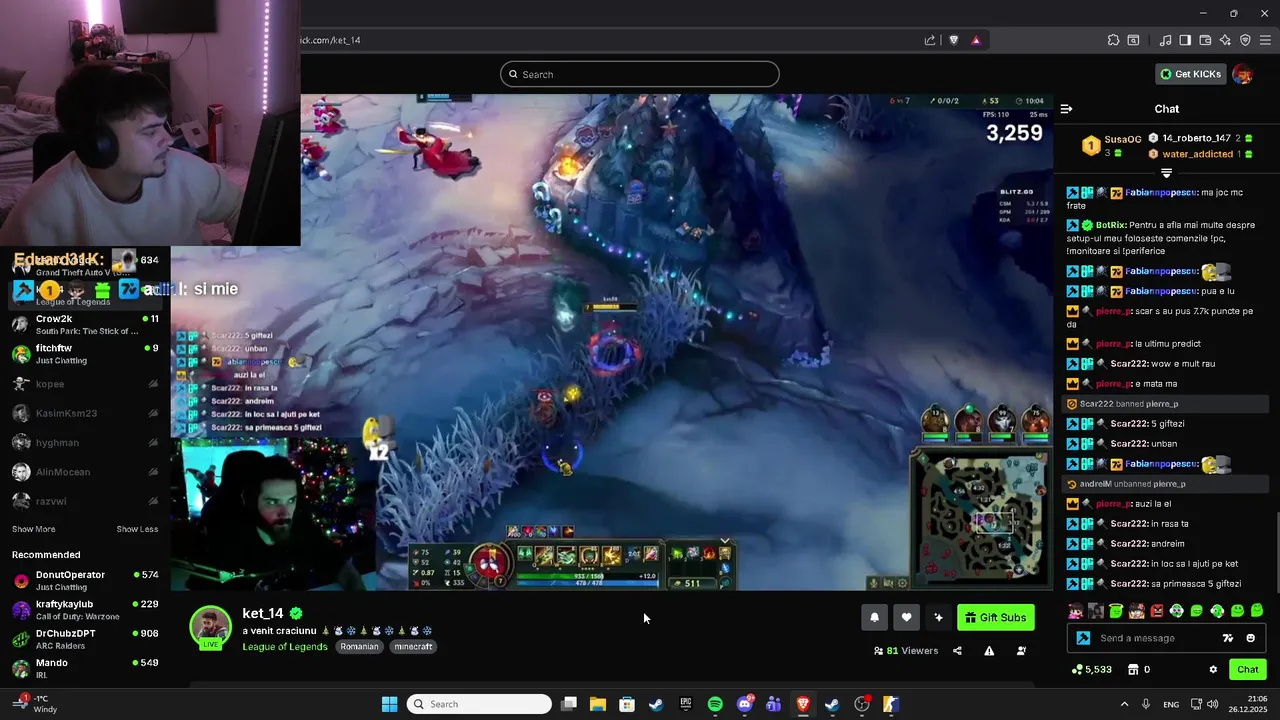Report stream using warning triangle icon
Viewport: 1280px width, 720px height.
(989, 651)
